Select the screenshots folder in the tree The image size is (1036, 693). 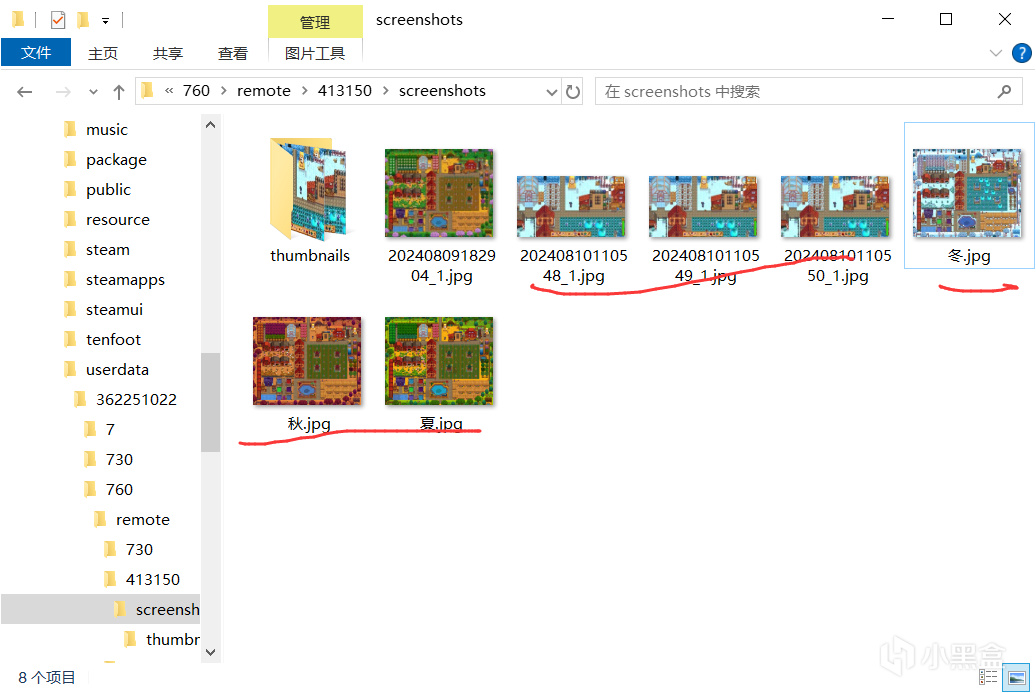click(x=100, y=609)
